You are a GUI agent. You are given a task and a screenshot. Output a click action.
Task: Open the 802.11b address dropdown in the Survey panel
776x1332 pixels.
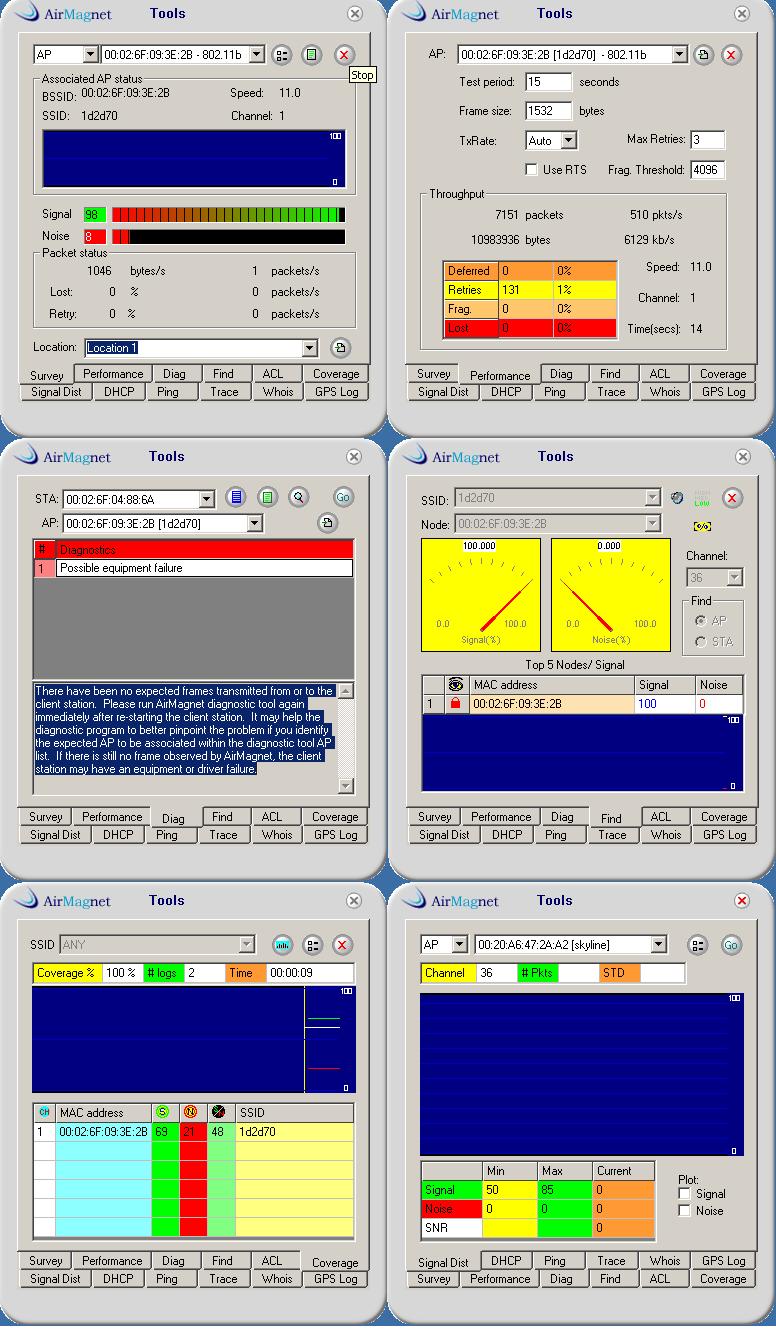click(x=257, y=54)
